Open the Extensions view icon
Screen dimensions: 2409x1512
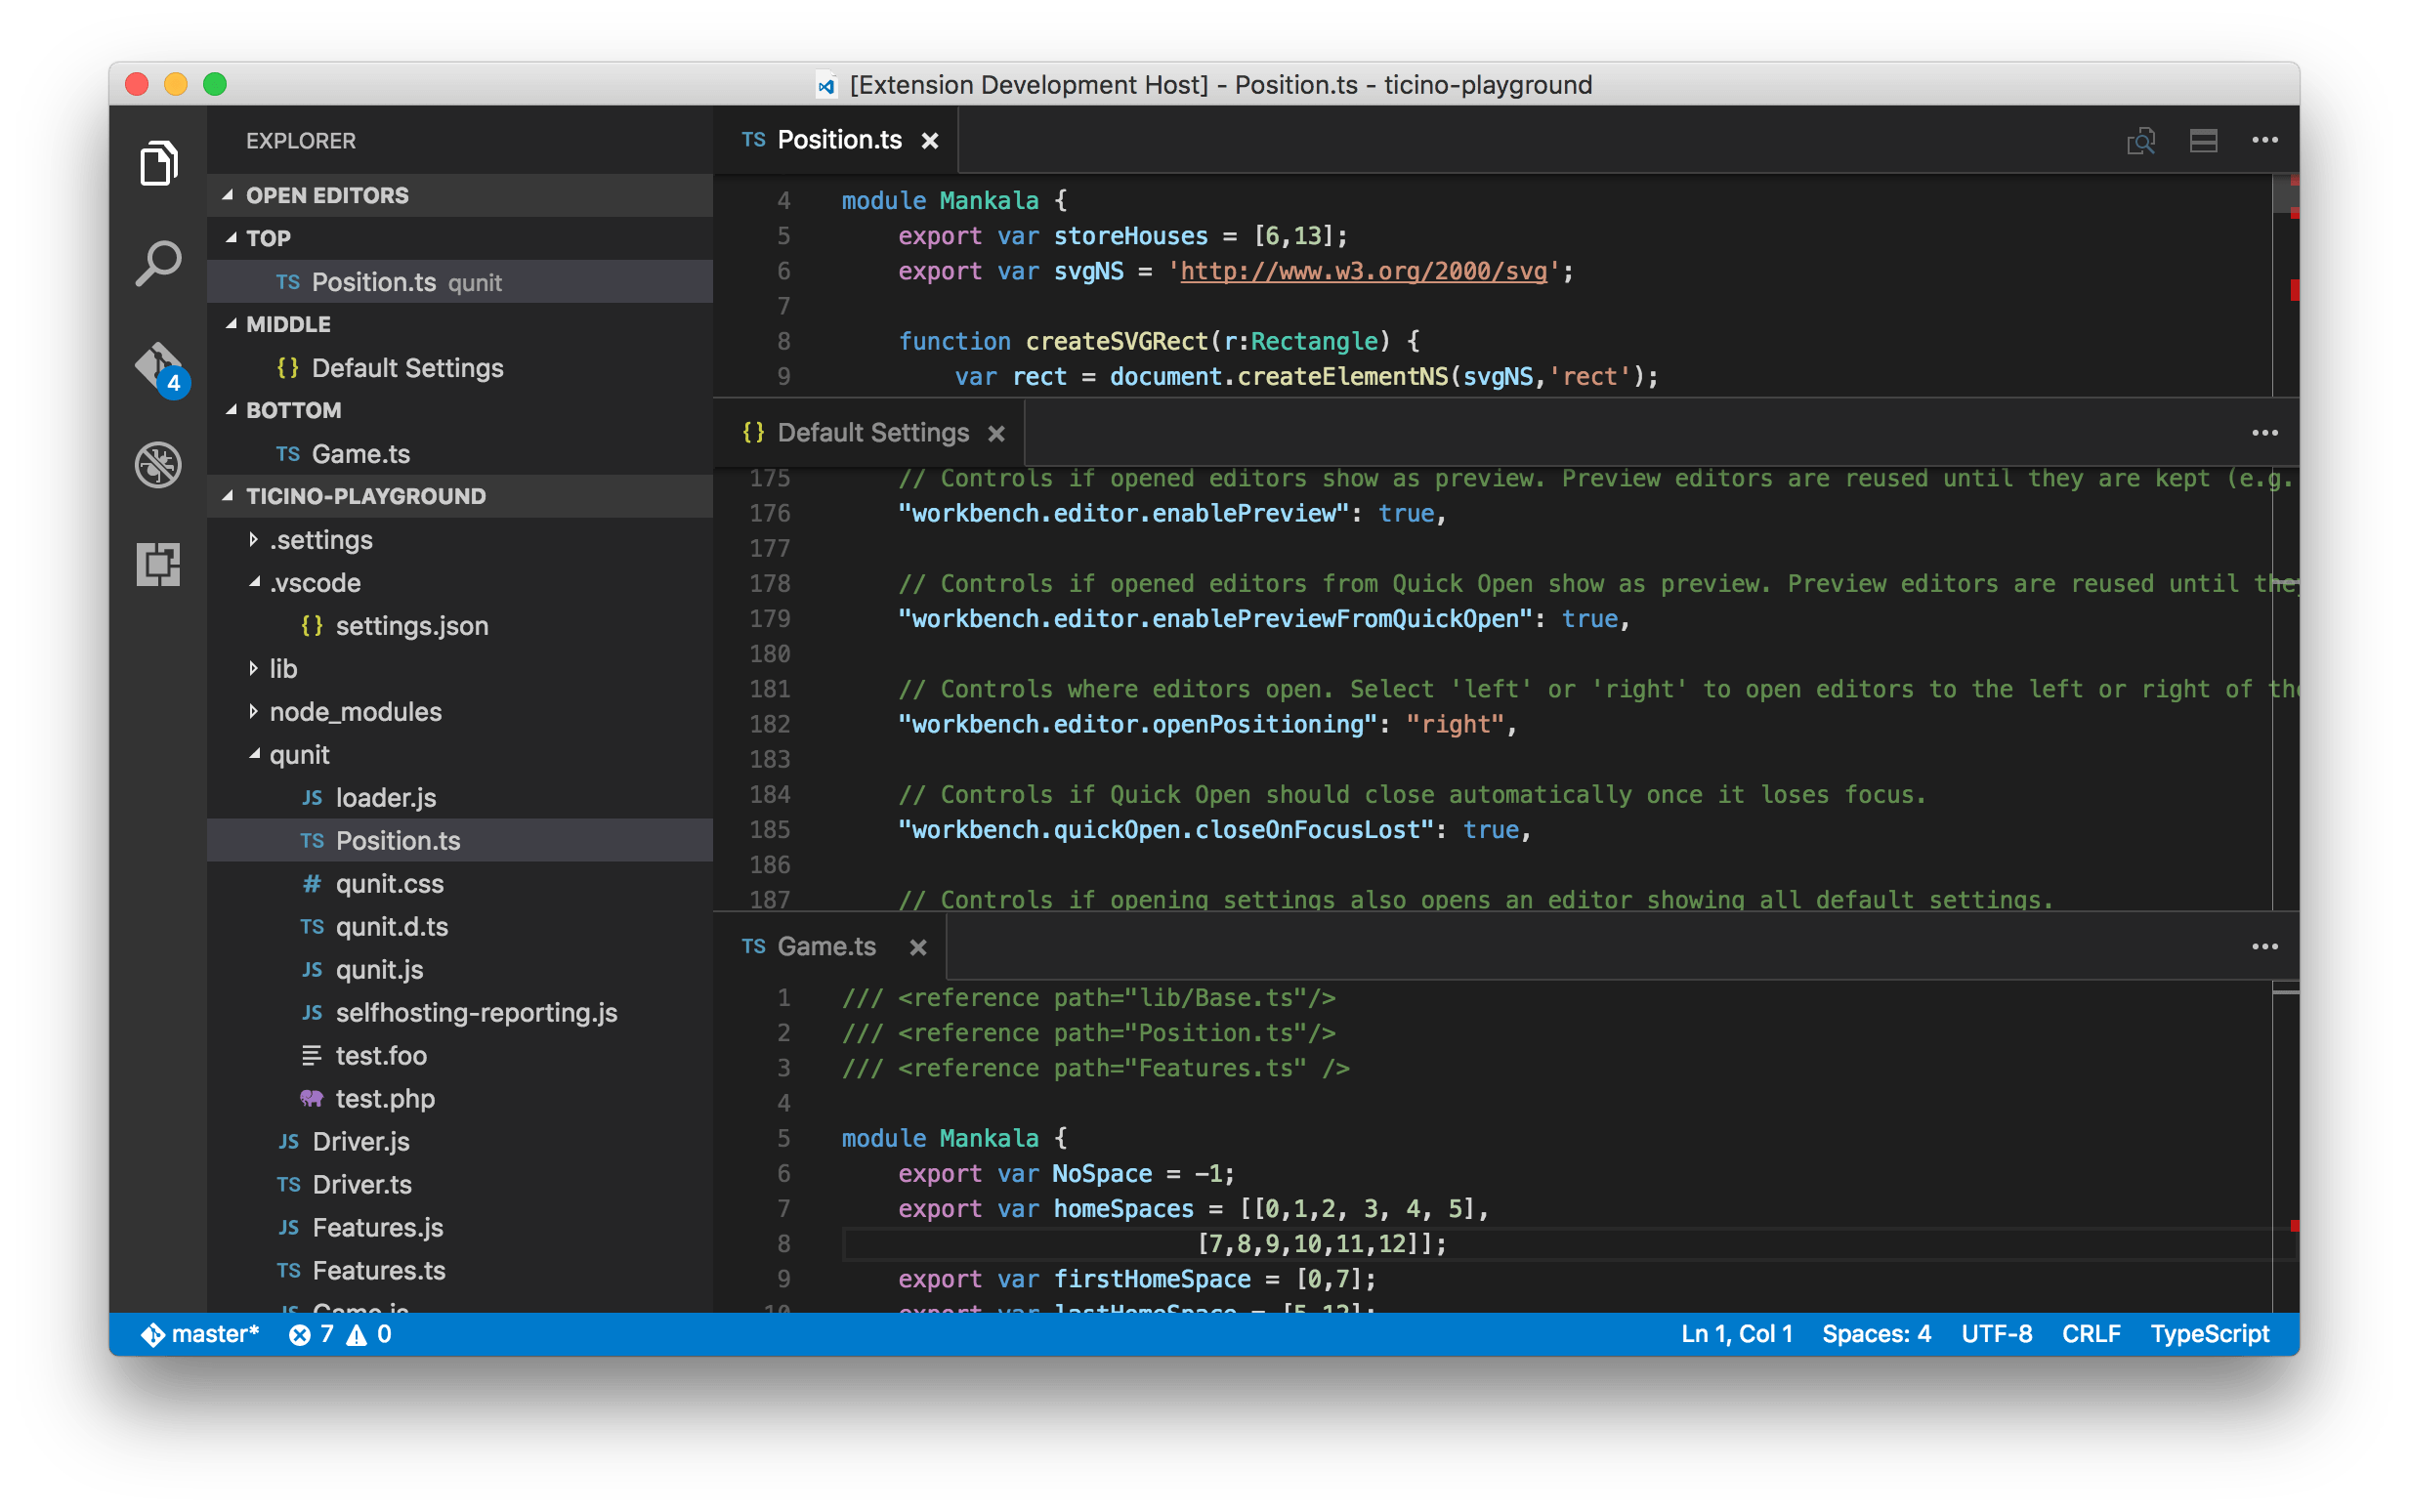158,564
